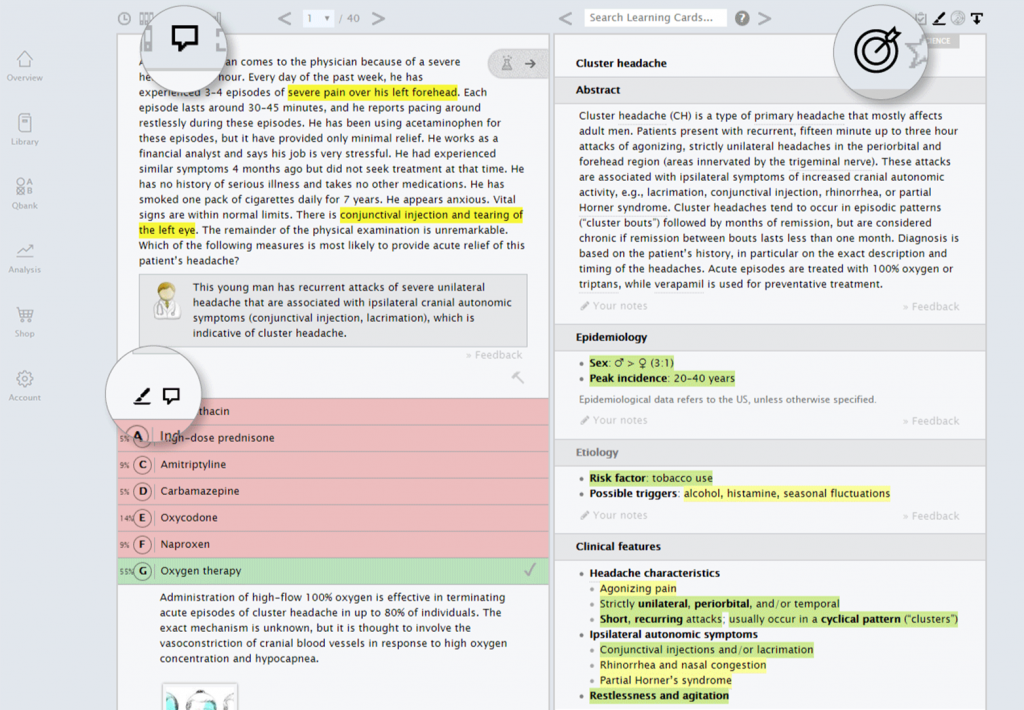Click 'Restlessness and agitation' bullet
Image resolution: width=1024 pixels, height=710 pixels.
tap(659, 696)
